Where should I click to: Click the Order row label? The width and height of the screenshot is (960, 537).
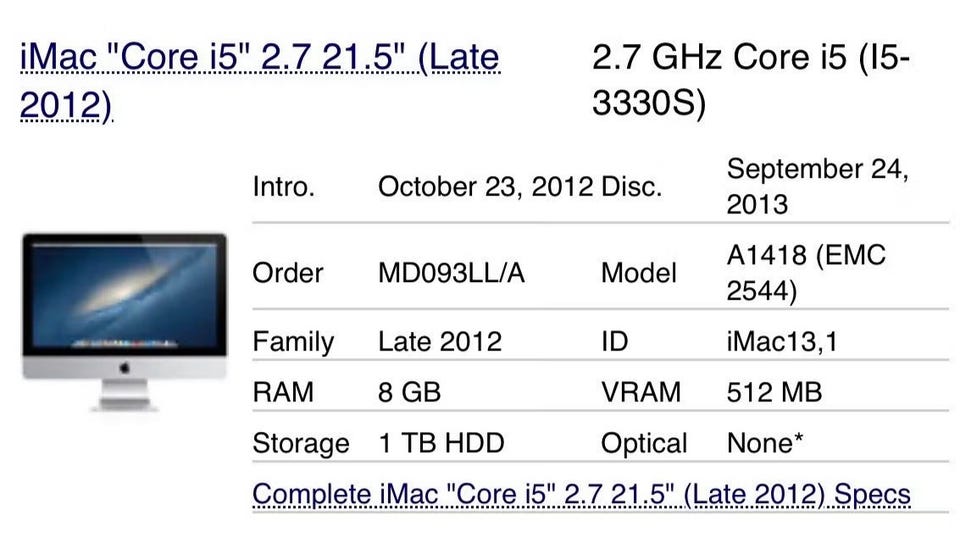(288, 273)
